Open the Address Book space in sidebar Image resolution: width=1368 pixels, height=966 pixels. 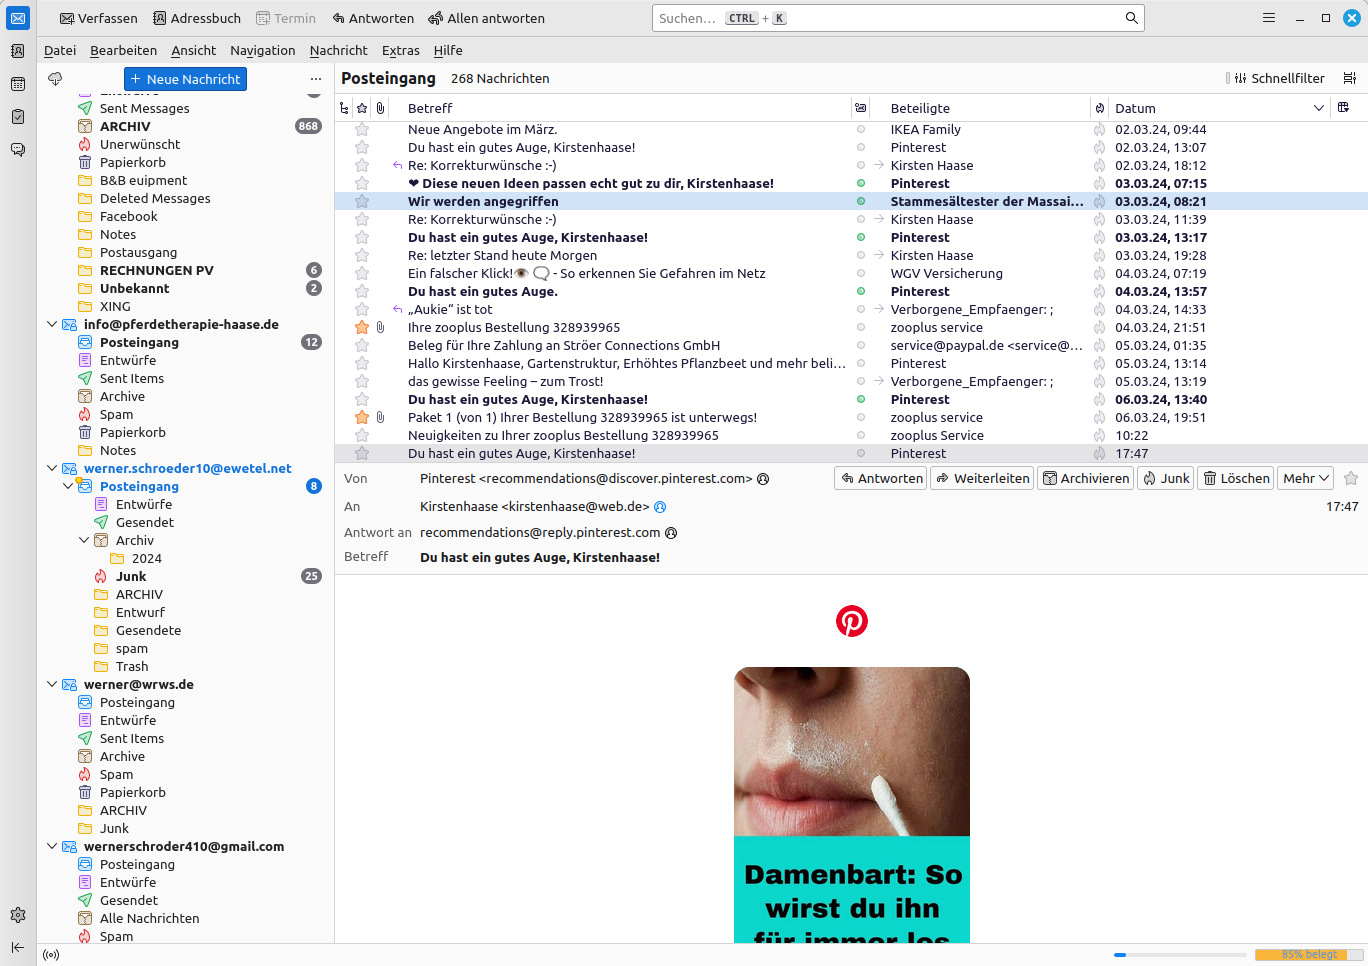pyautogui.click(x=18, y=51)
